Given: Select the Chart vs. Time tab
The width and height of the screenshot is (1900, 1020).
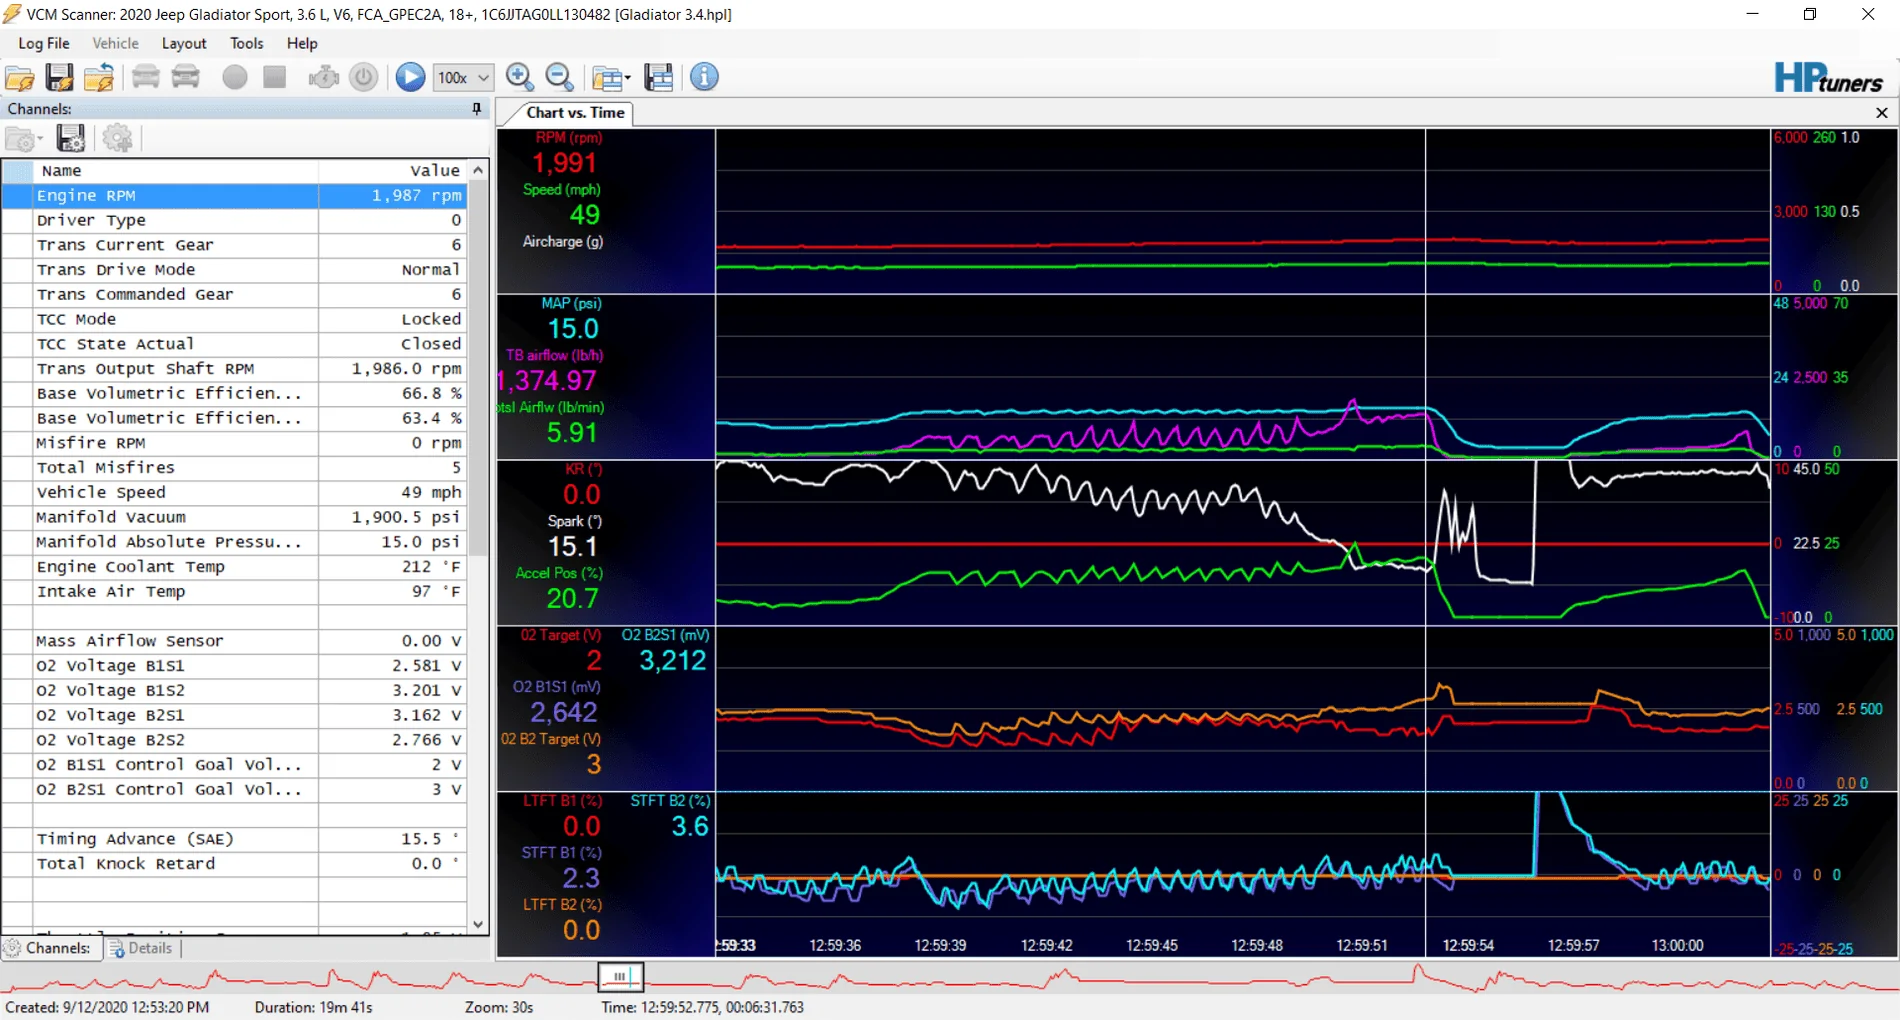Looking at the screenshot, I should [575, 113].
